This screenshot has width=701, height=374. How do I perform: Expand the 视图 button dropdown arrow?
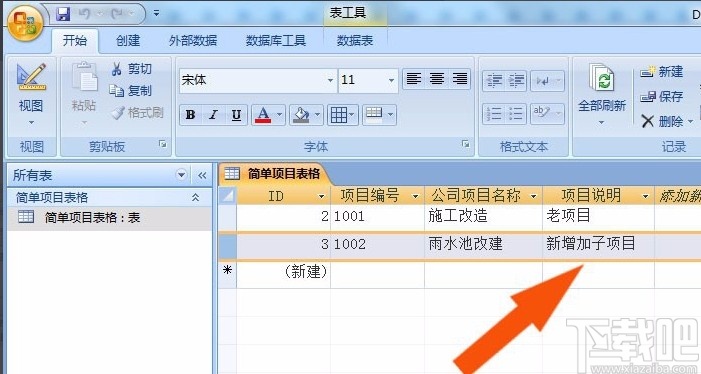coord(31,122)
